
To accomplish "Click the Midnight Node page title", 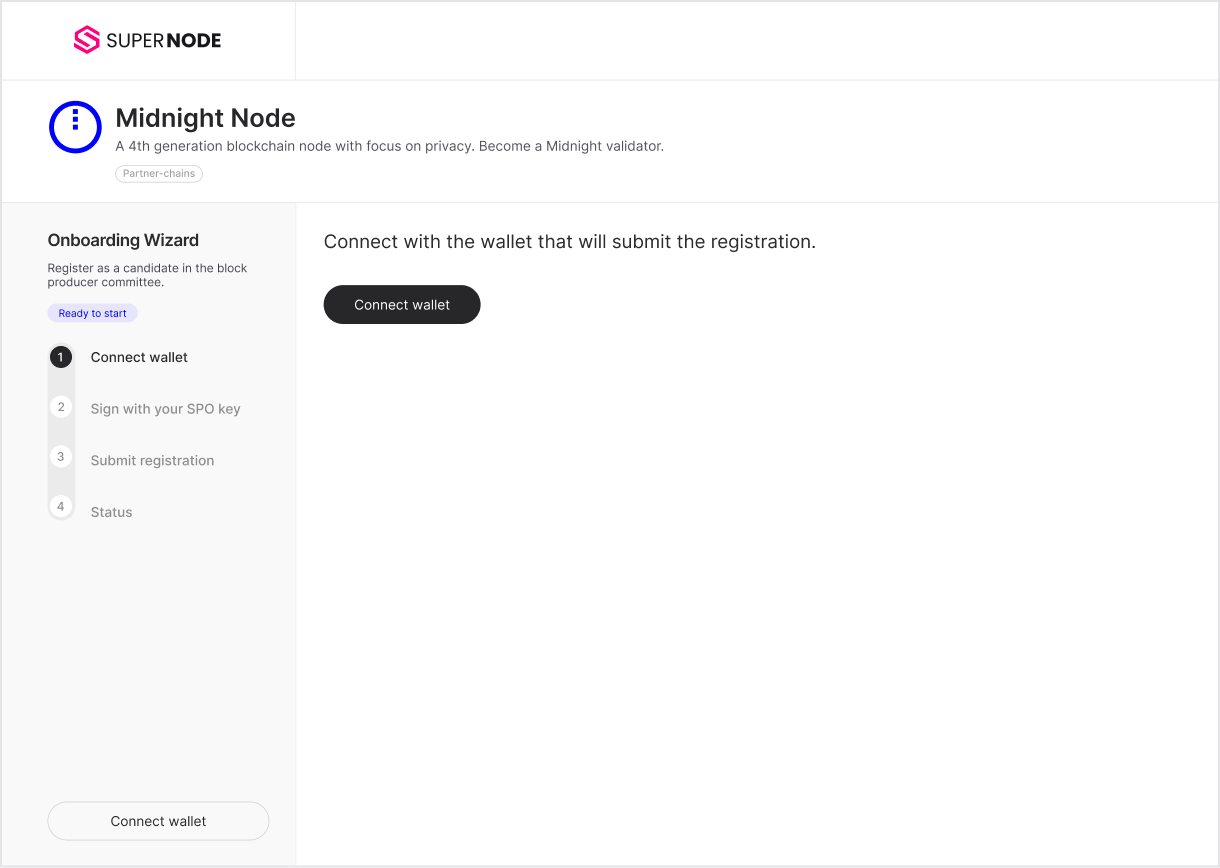I will click(205, 118).
